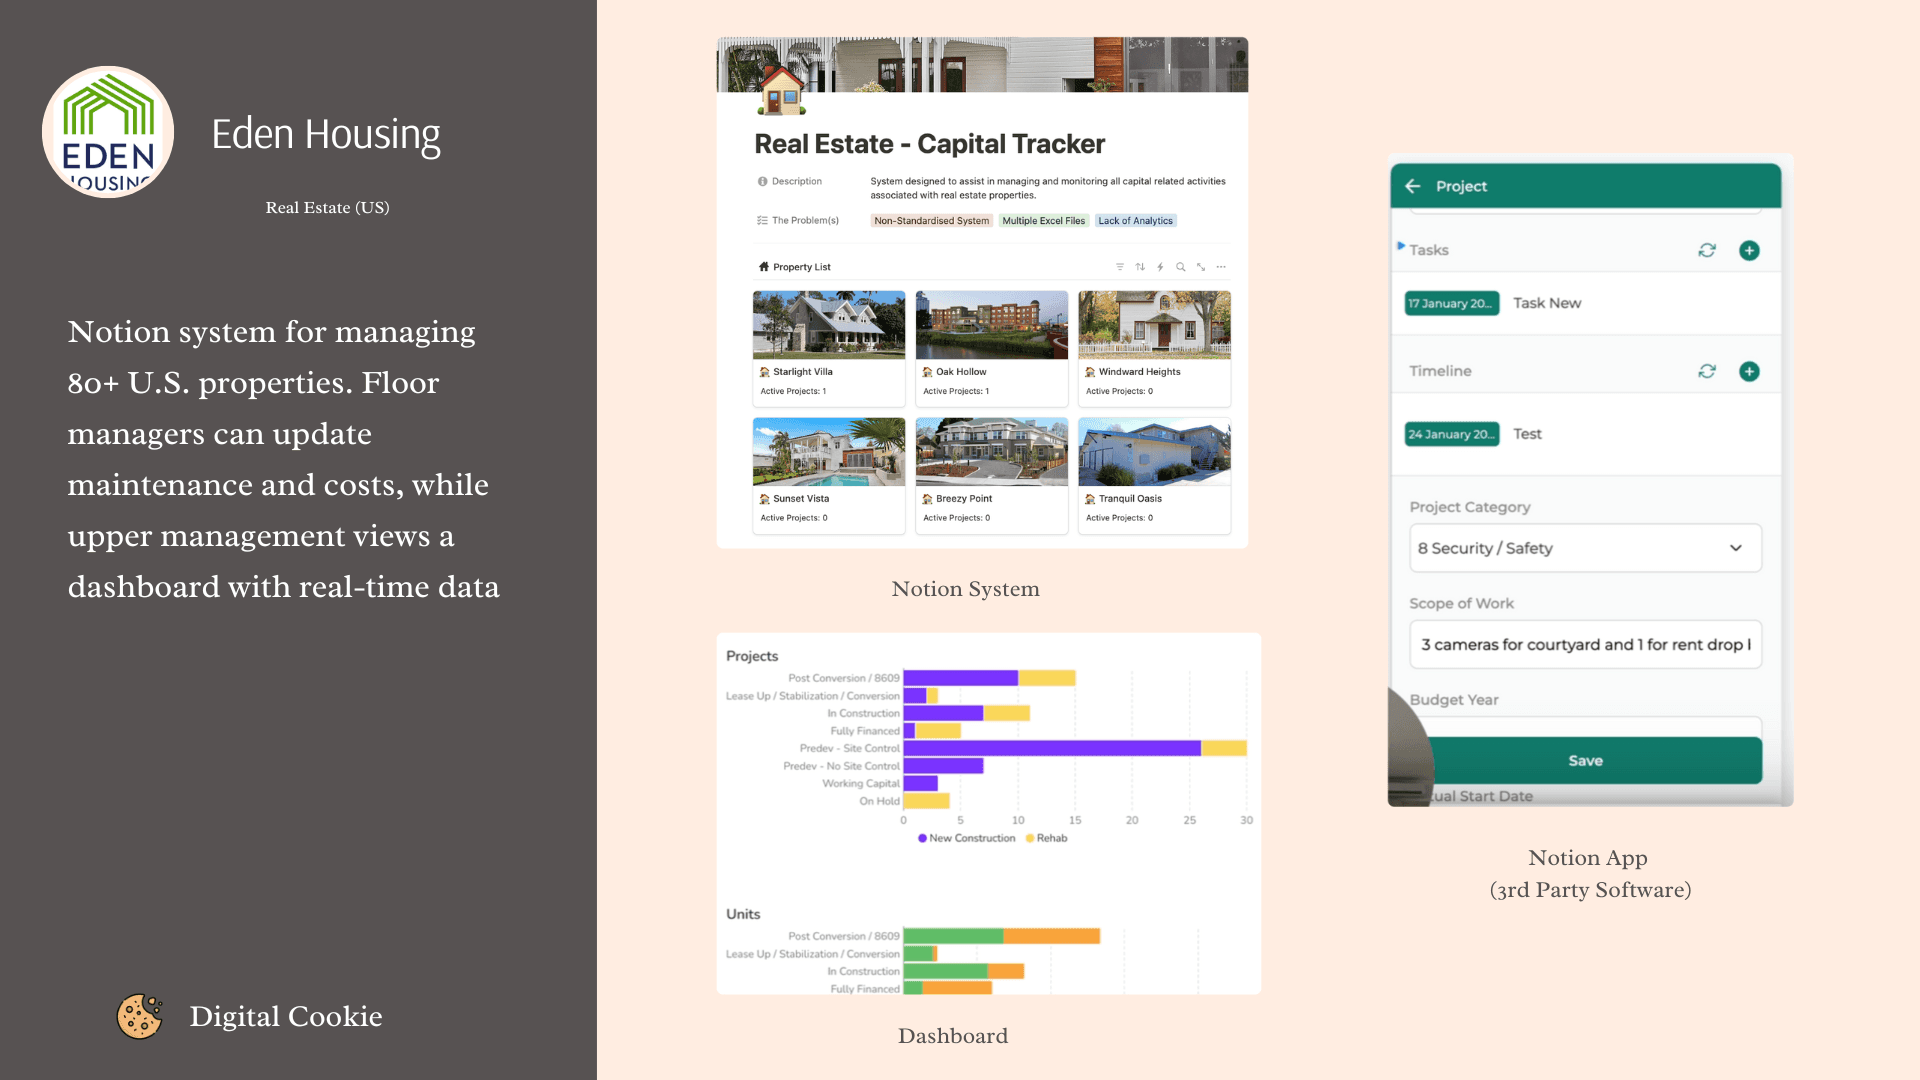This screenshot has height=1080, width=1920.
Task: Click the sort icon in the Property List toolbar
Action: (x=1140, y=267)
